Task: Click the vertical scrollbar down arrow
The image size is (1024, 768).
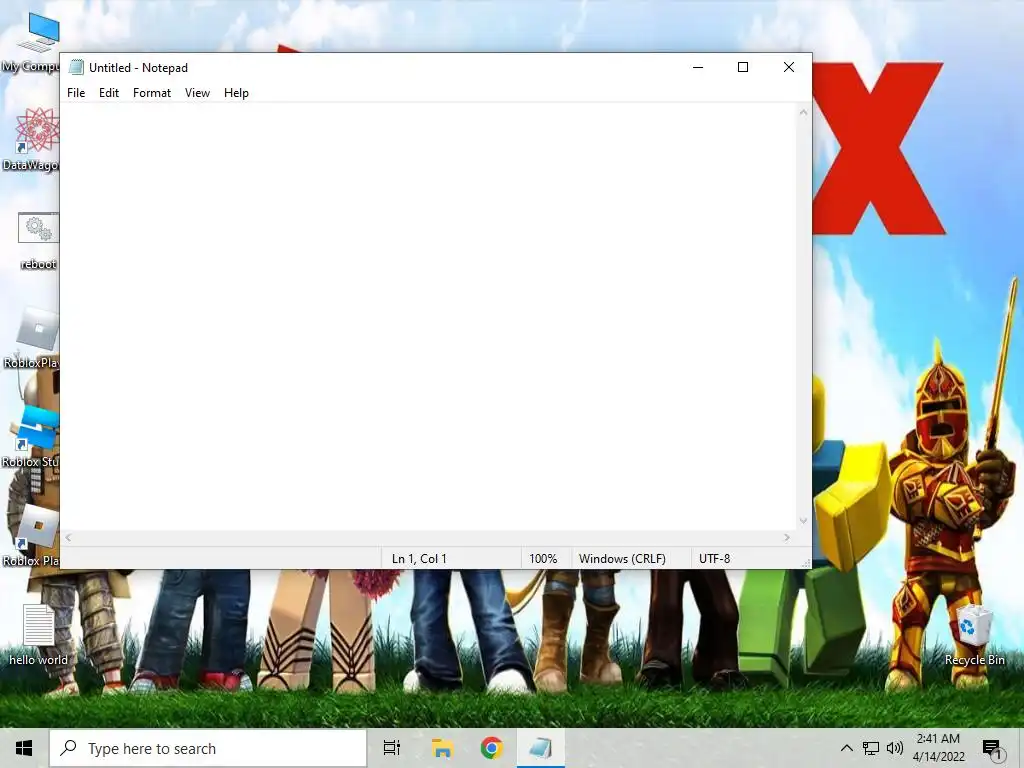Action: pos(803,521)
